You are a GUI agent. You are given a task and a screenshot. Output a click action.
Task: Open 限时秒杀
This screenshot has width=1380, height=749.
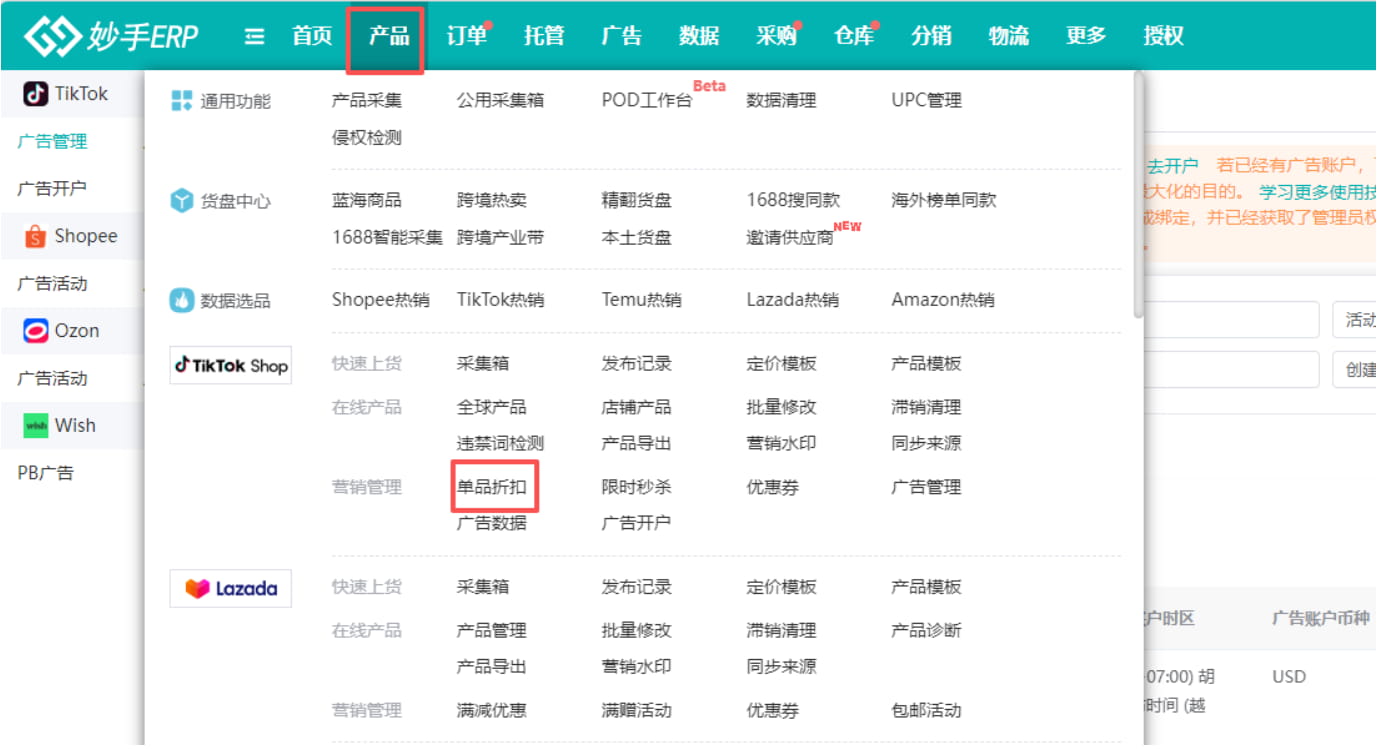(637, 488)
